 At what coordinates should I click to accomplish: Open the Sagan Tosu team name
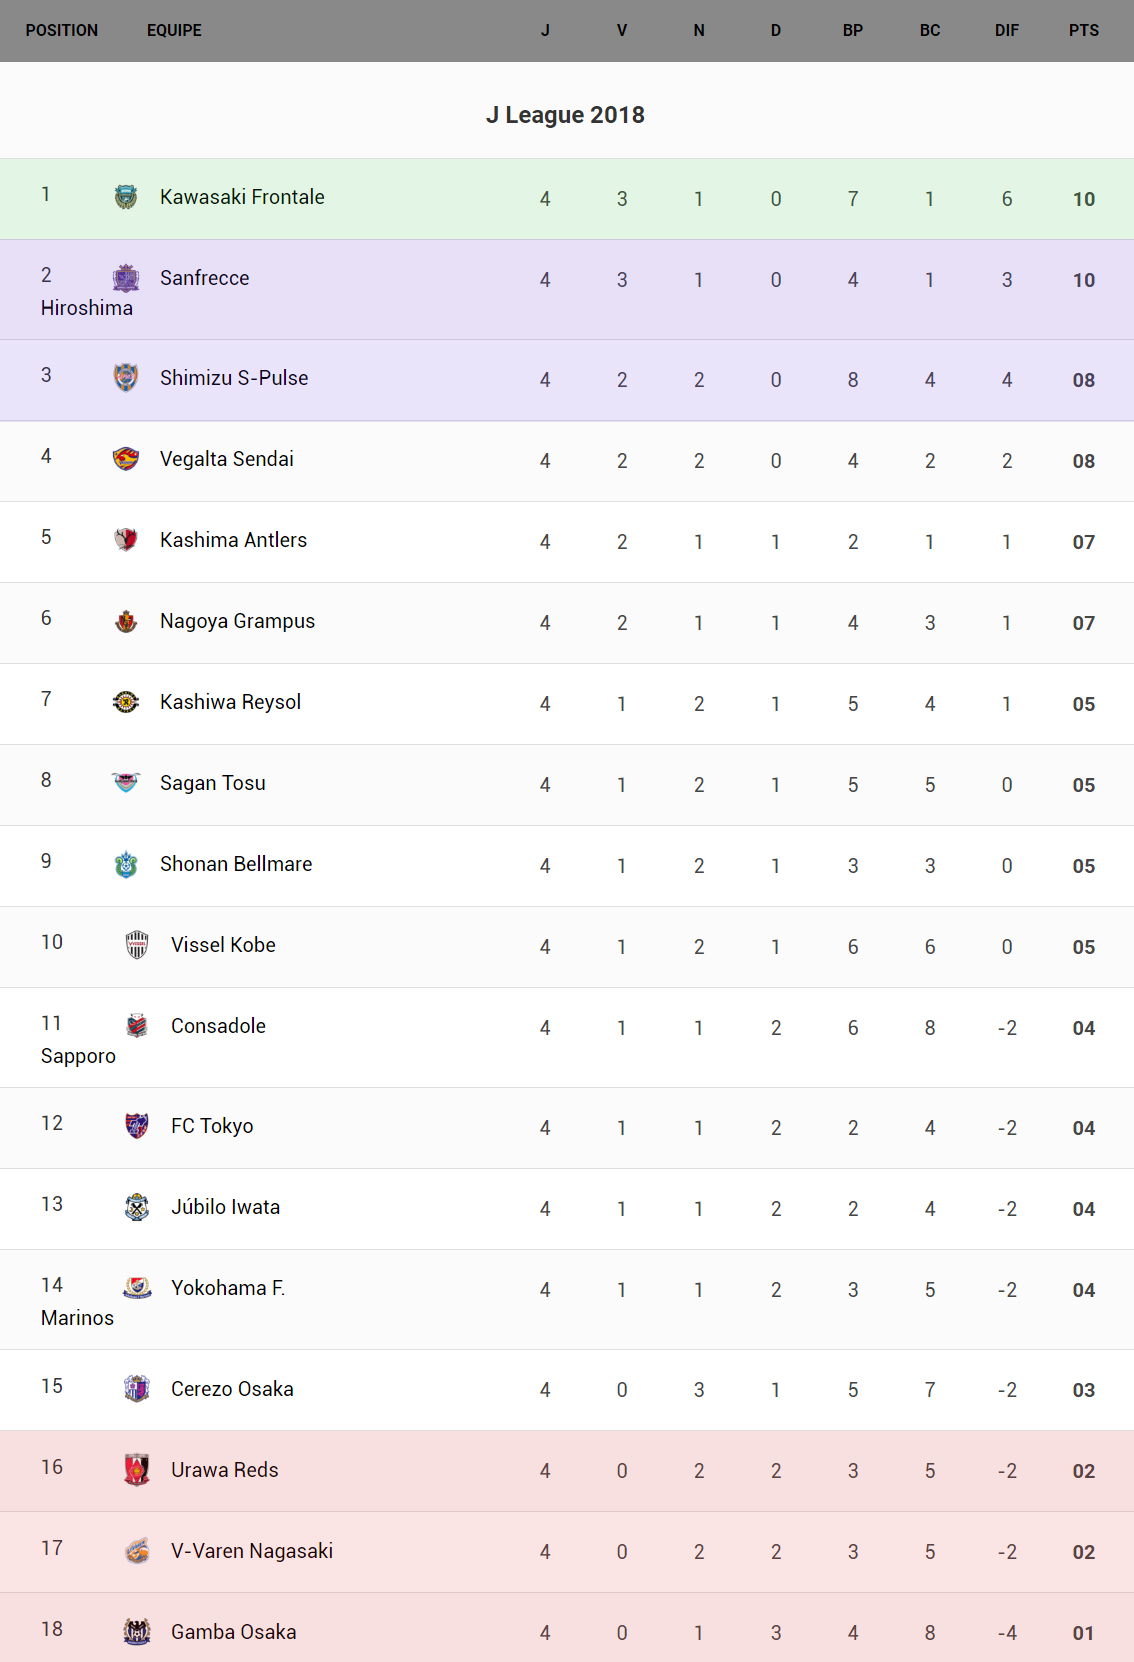tap(213, 783)
